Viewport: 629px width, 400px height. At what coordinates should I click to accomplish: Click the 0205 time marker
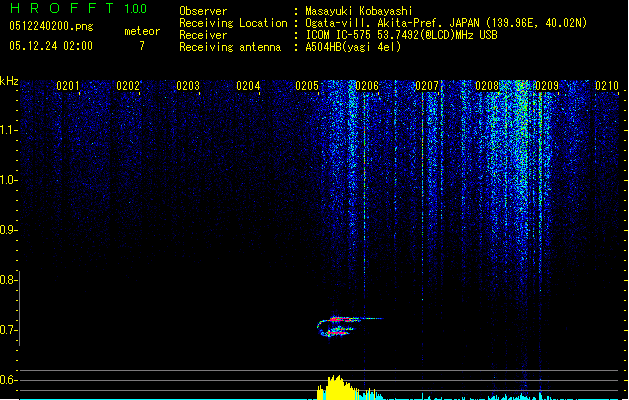(307, 85)
